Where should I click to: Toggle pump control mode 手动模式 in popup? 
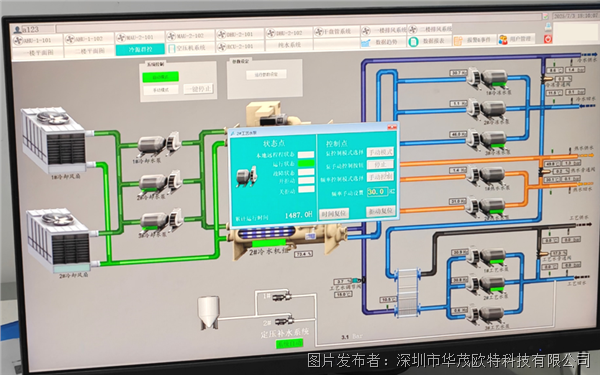coord(380,152)
